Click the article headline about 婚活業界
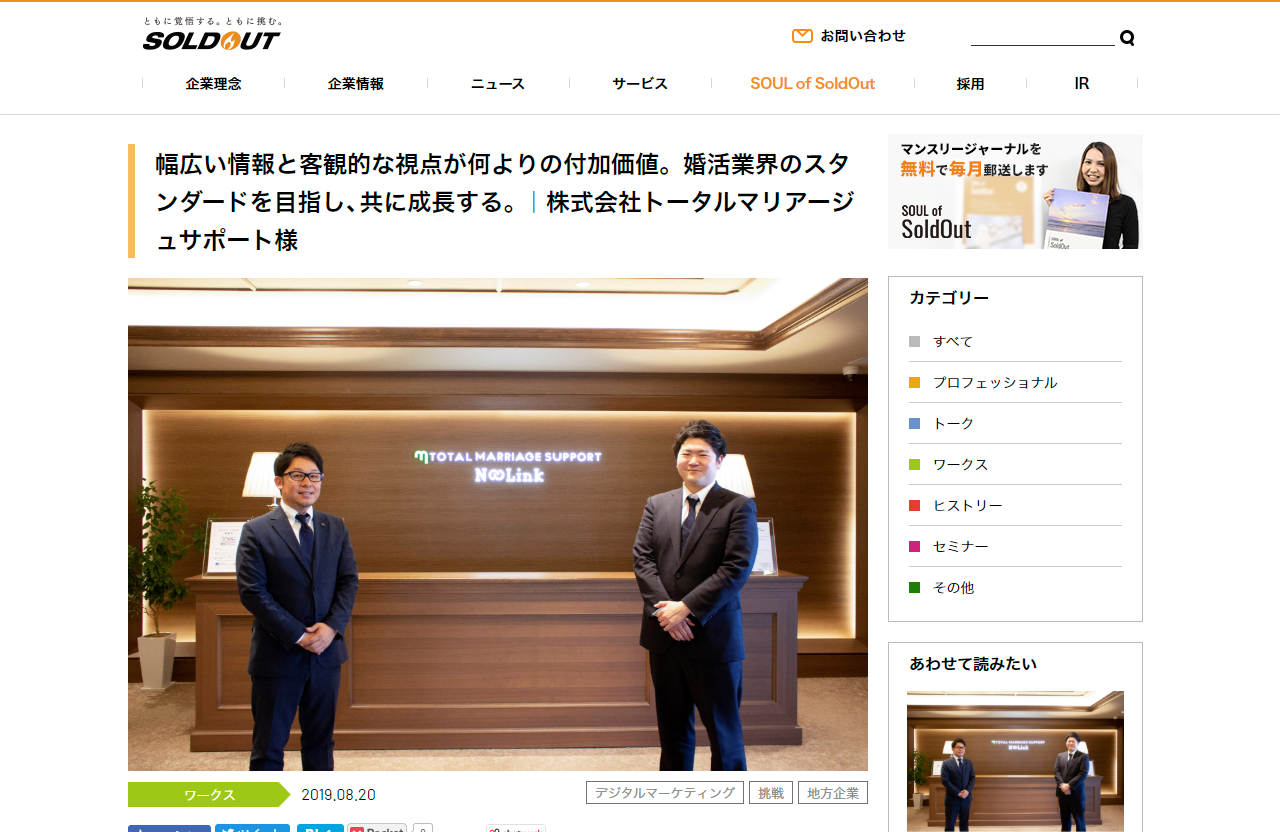Viewport: 1280px width, 832px height. (x=505, y=202)
